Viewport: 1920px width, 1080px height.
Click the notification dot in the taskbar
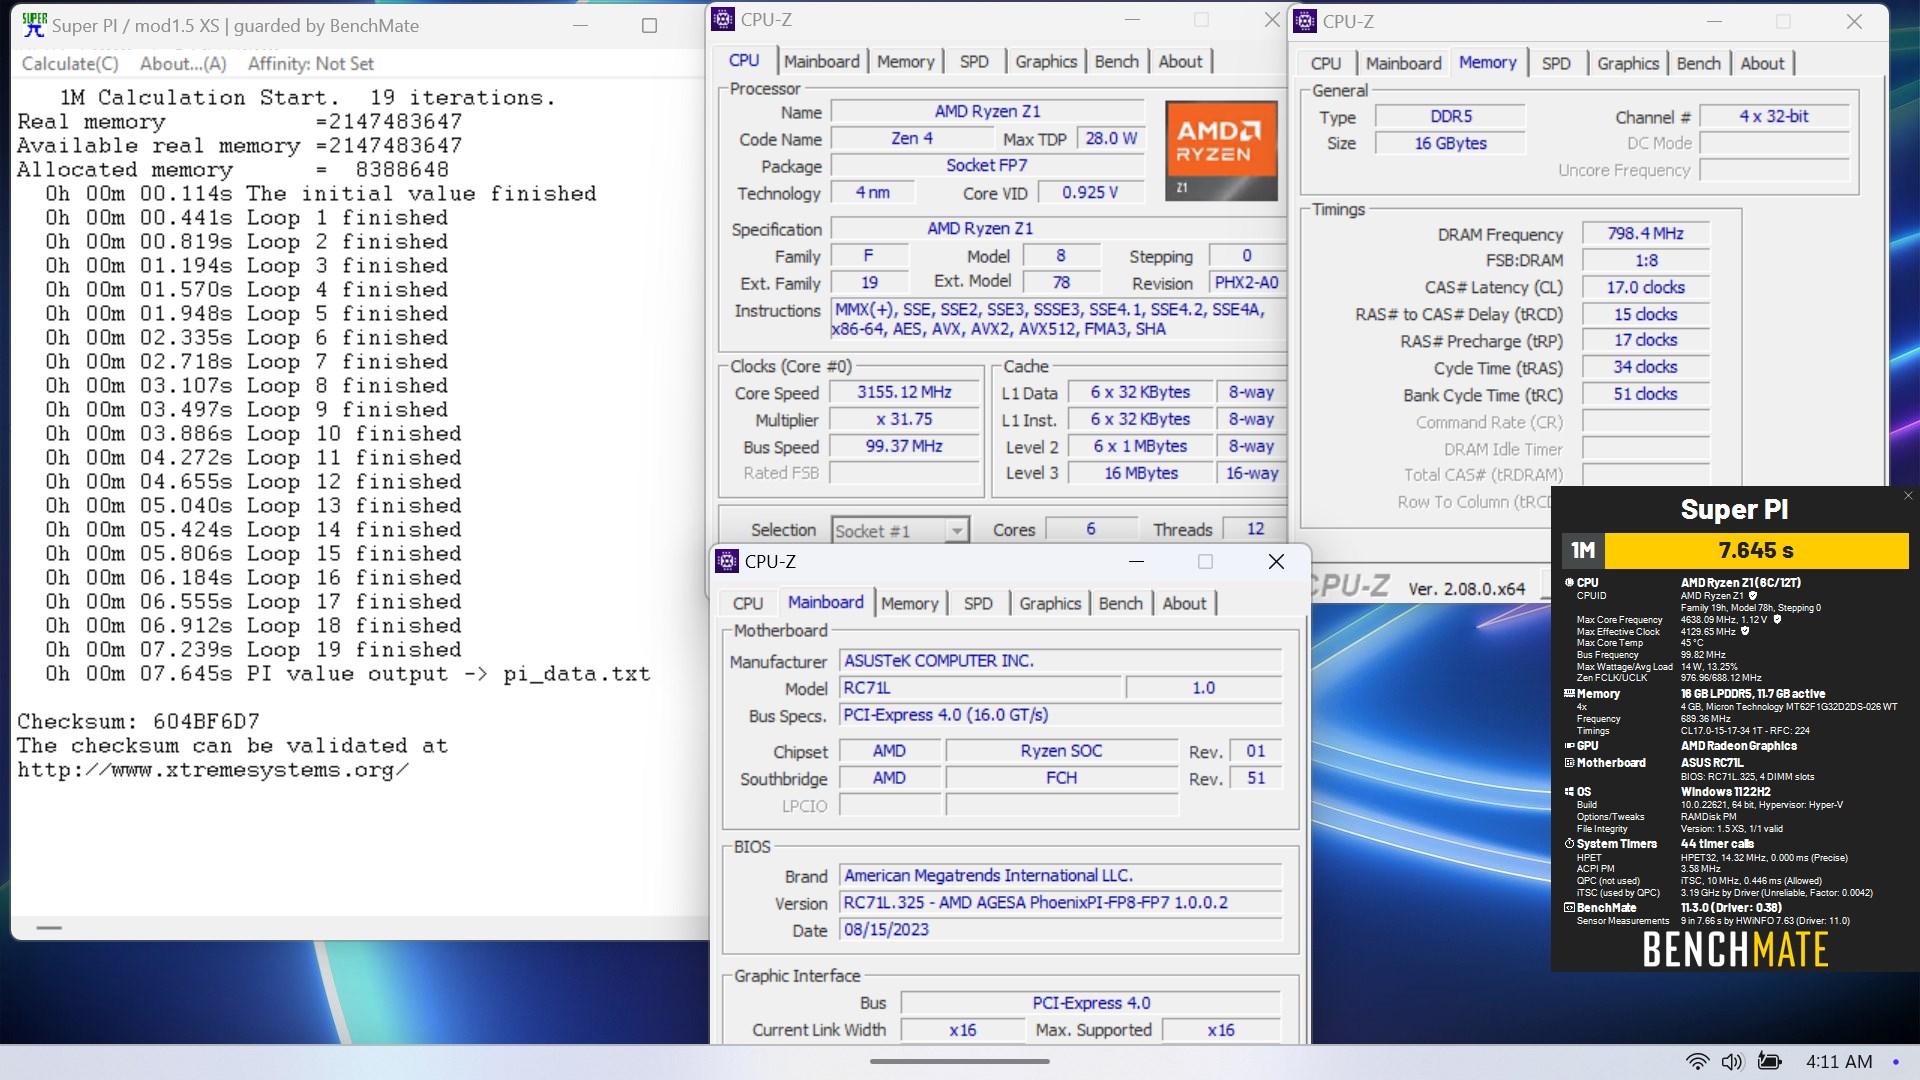coord(1896,1062)
